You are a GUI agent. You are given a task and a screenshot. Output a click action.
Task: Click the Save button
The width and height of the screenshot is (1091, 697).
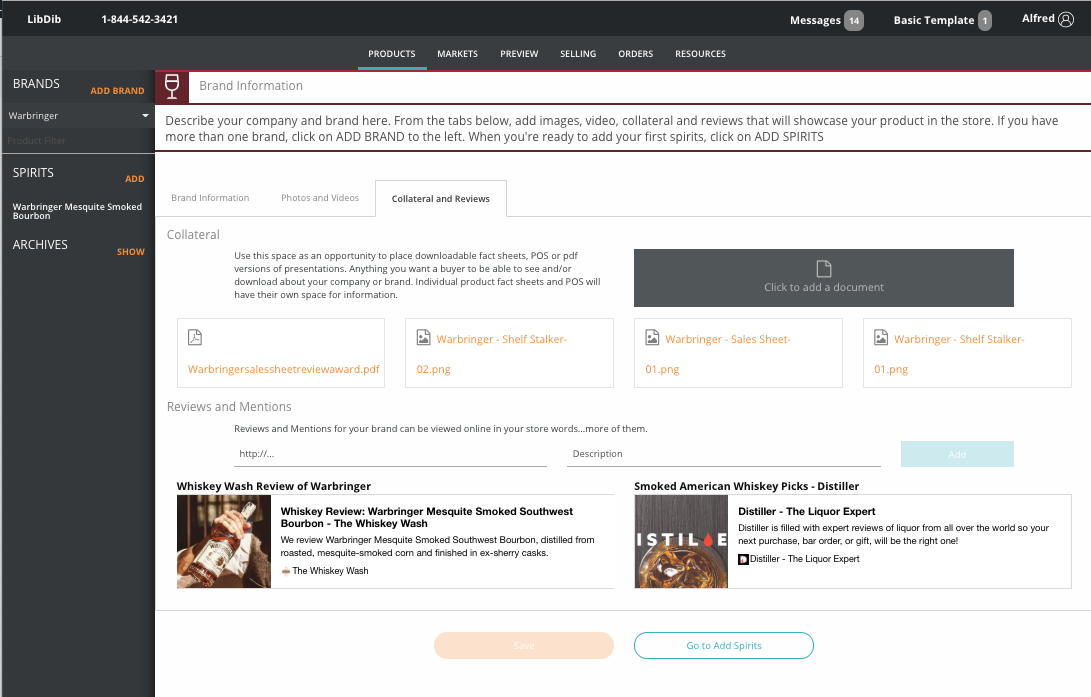click(524, 646)
